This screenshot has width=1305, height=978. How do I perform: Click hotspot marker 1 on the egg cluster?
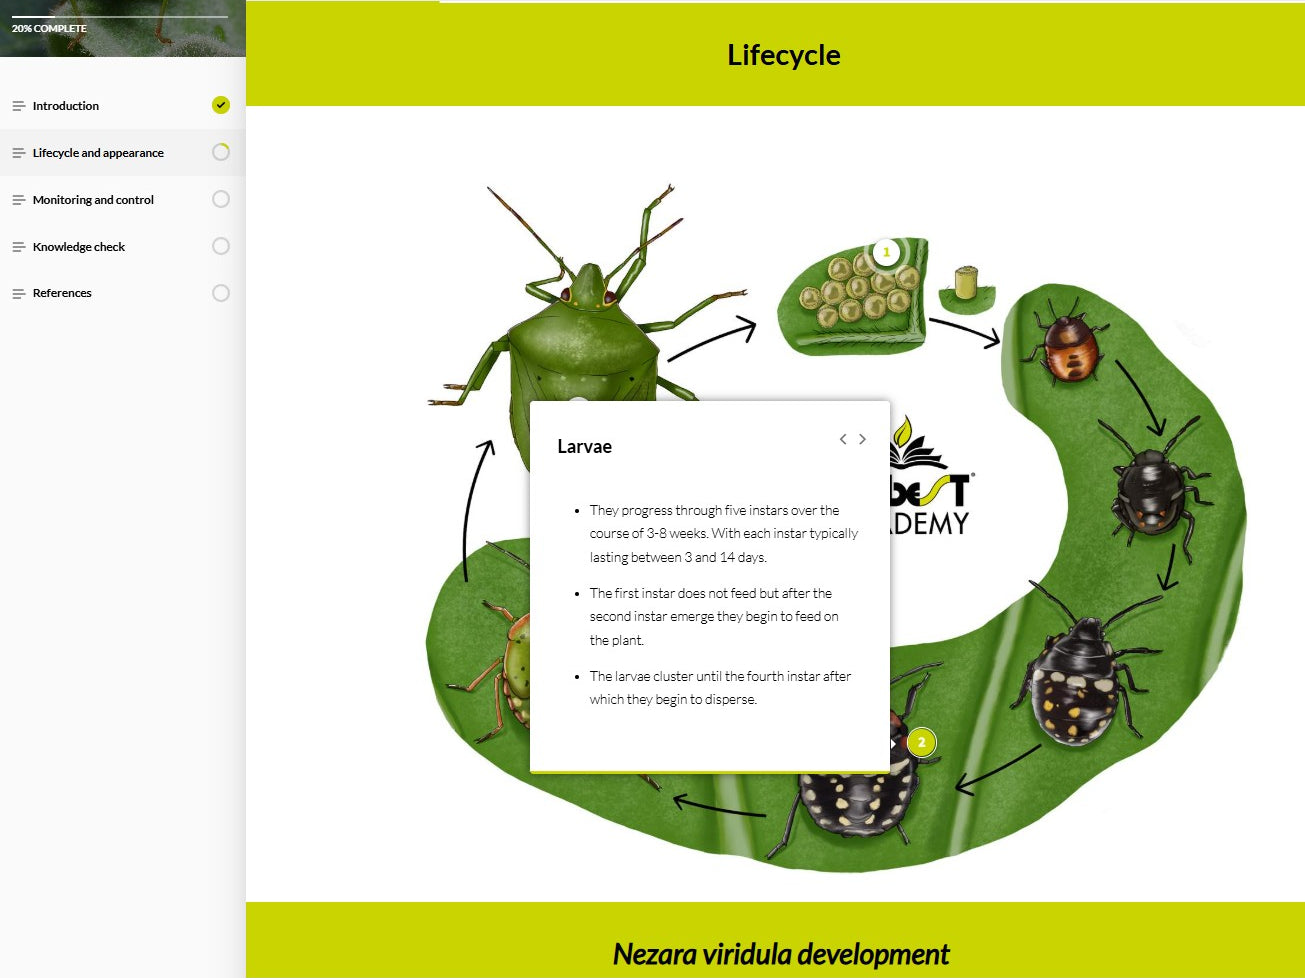pyautogui.click(x=886, y=252)
